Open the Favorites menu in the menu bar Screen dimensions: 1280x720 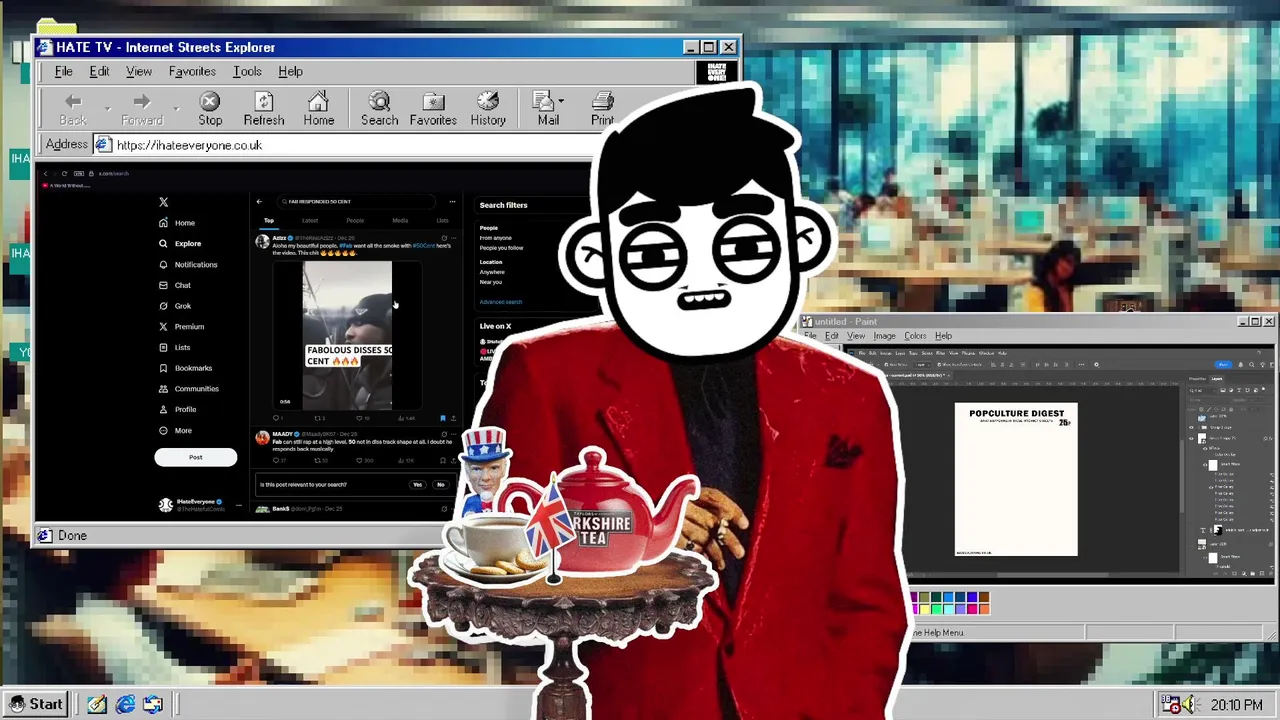click(x=192, y=71)
